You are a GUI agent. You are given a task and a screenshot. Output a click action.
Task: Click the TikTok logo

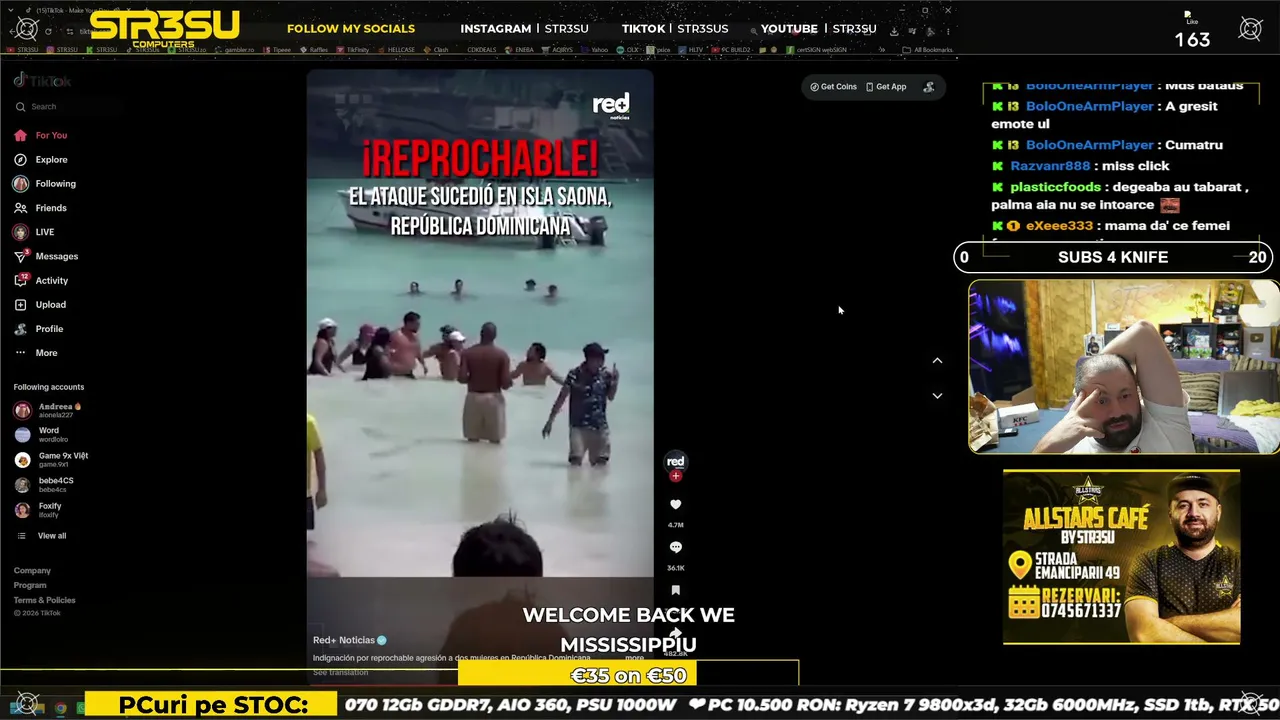tap(42, 81)
